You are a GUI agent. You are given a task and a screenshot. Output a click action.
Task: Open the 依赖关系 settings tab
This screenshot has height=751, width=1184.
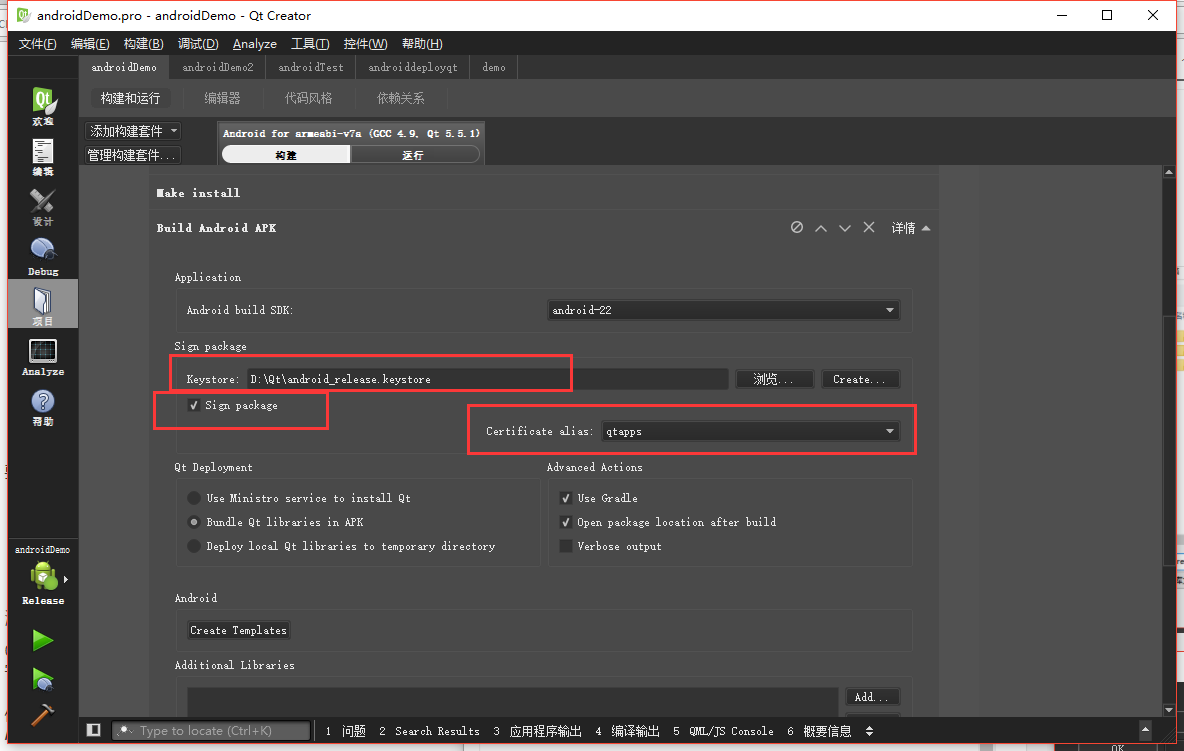(400, 98)
